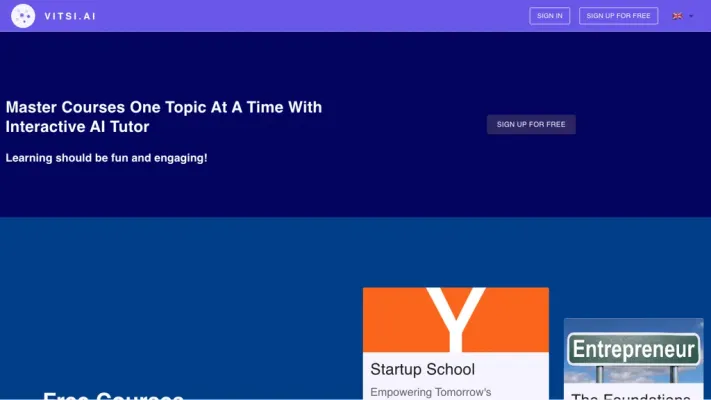Click the 'Learning should be fun' subheading
The width and height of the screenshot is (711, 400).
106,158
